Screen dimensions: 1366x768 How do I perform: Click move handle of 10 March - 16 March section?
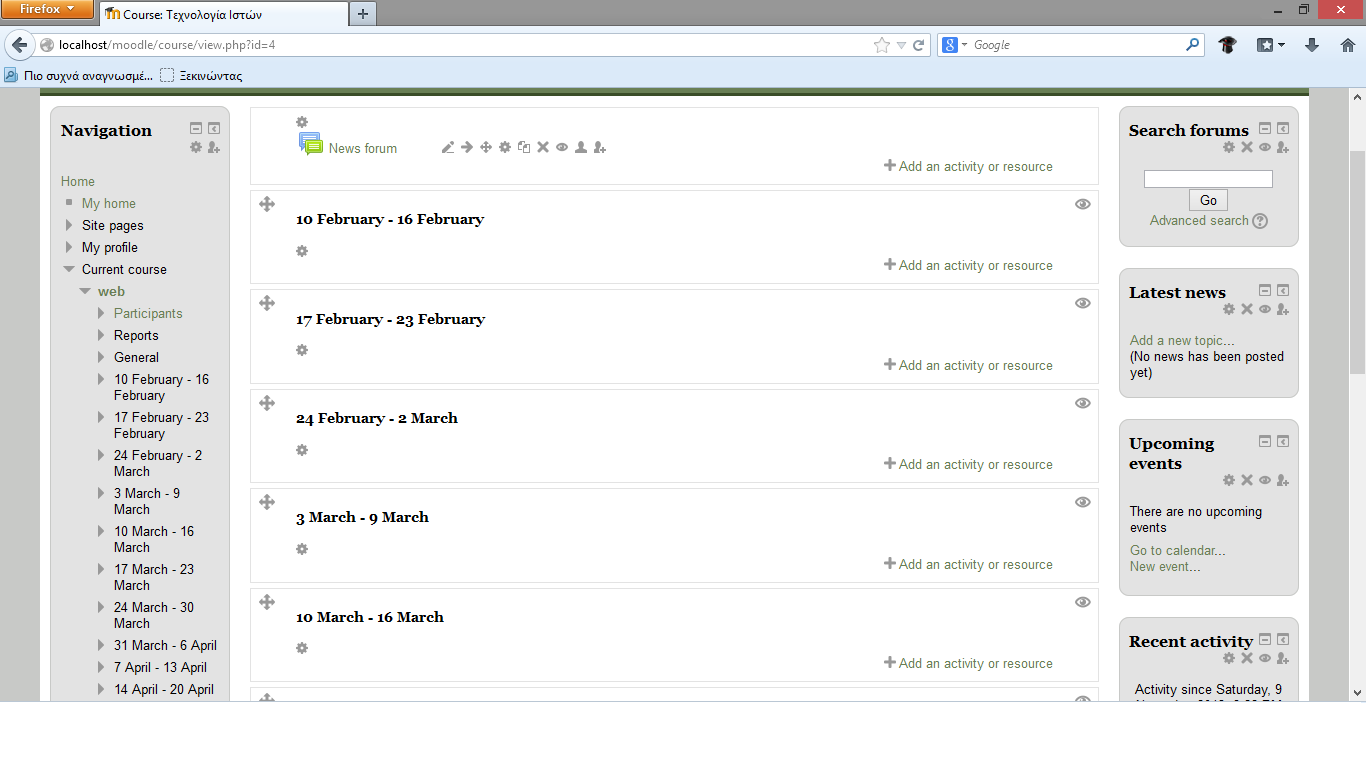(x=267, y=602)
